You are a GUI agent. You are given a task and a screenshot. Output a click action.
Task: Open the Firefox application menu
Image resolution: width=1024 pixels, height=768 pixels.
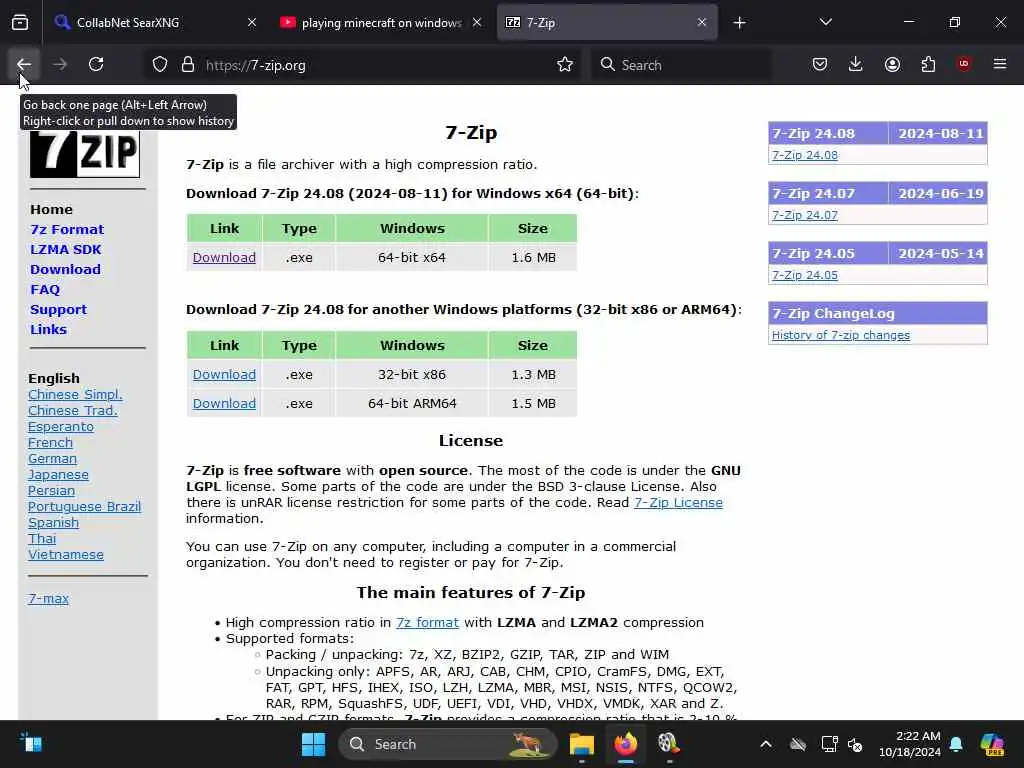pos(1000,65)
